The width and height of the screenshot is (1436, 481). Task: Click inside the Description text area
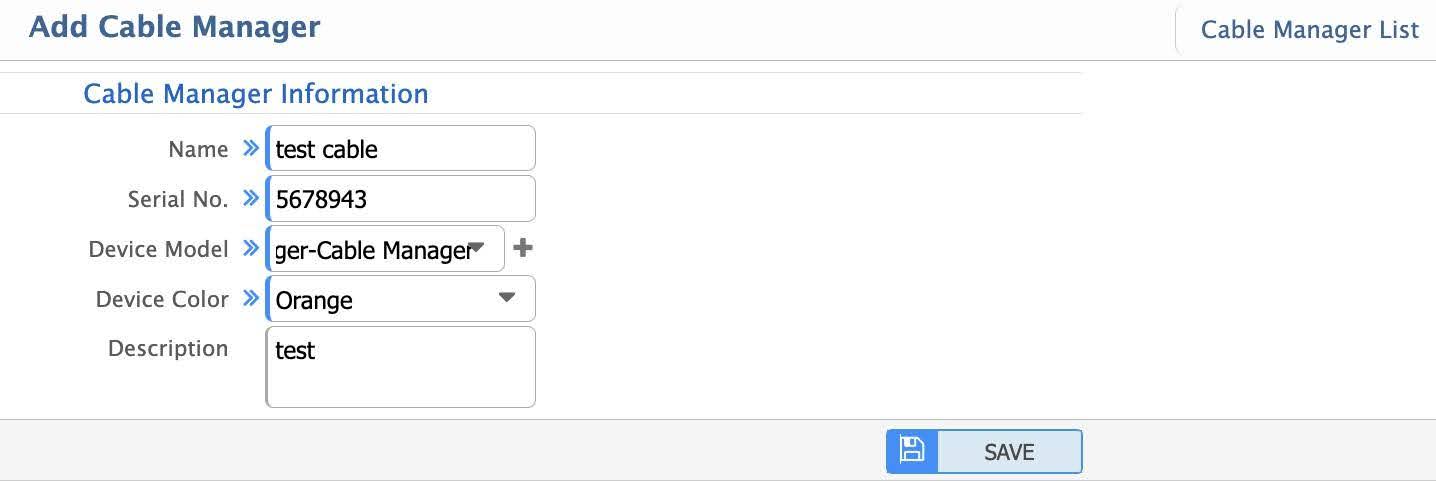click(401, 367)
